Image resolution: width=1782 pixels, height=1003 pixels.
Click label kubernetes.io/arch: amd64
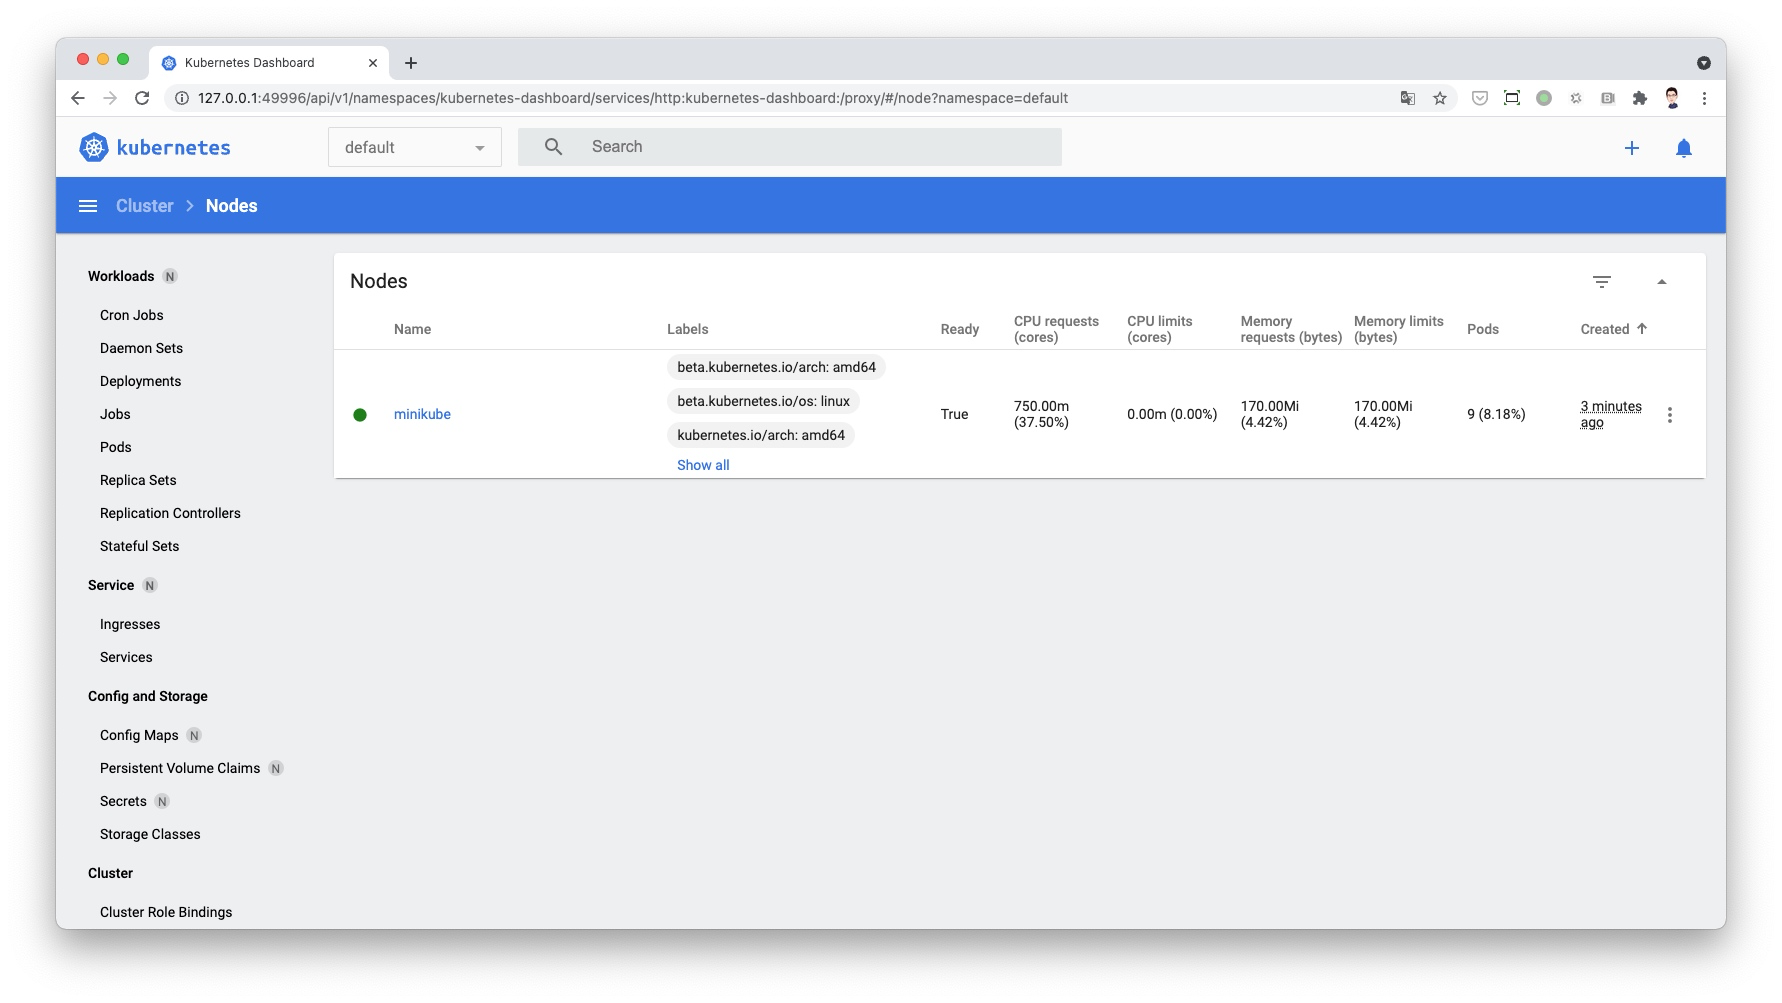pyautogui.click(x=761, y=435)
